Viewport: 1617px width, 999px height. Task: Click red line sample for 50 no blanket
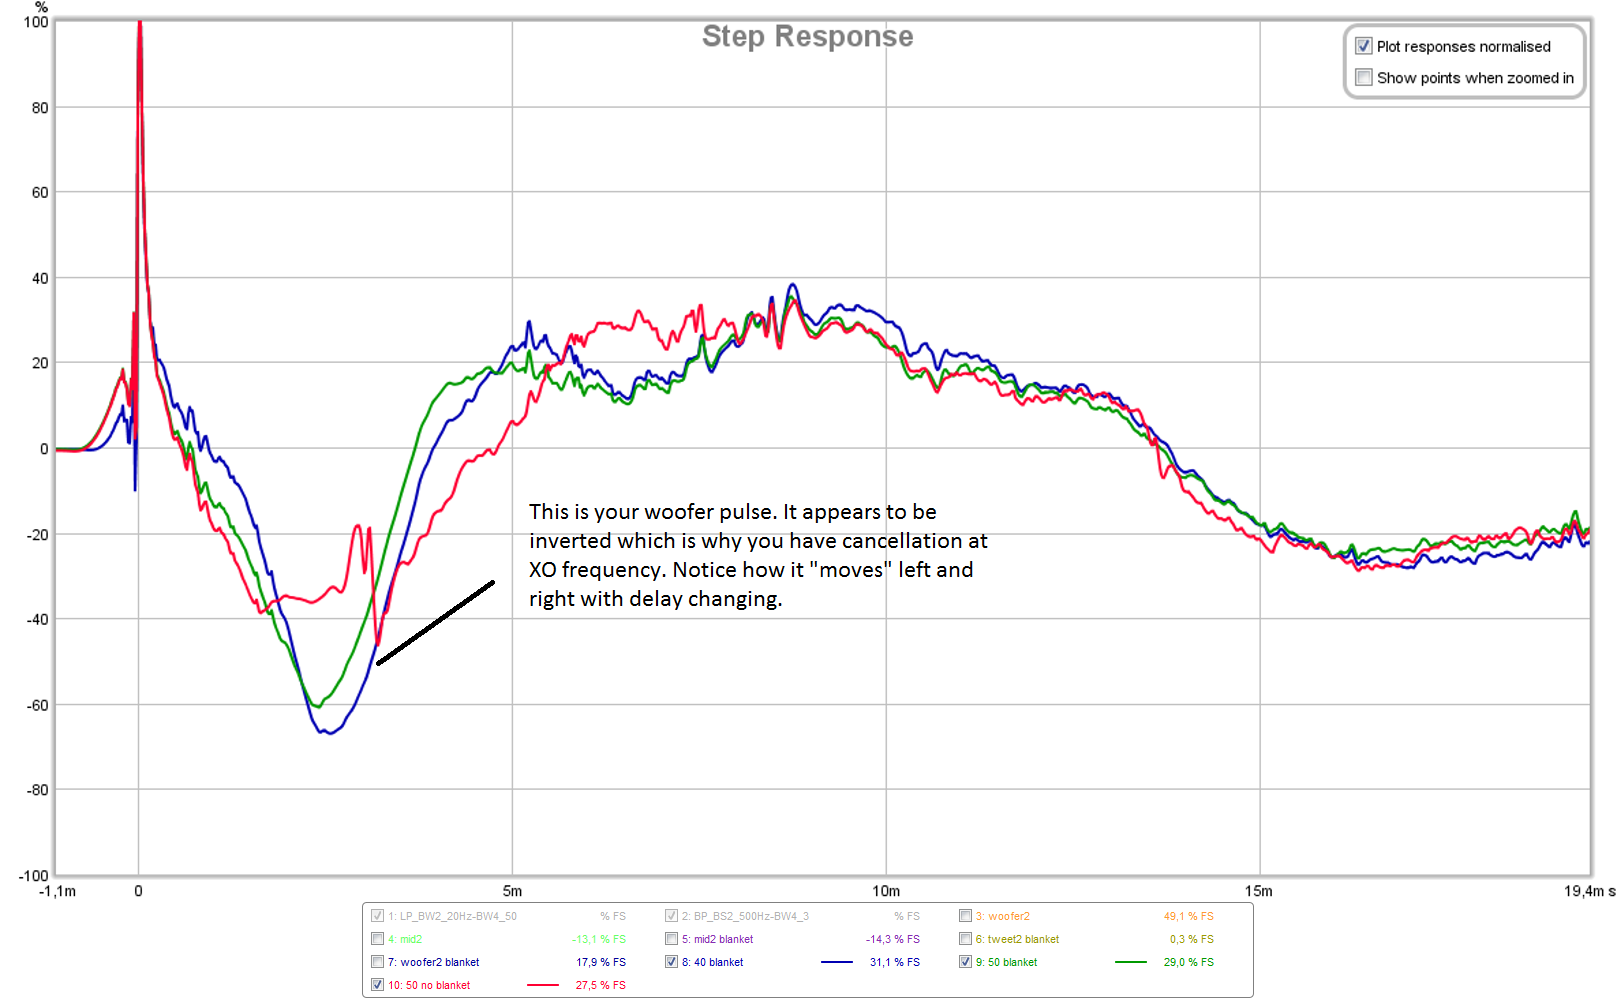click(542, 985)
